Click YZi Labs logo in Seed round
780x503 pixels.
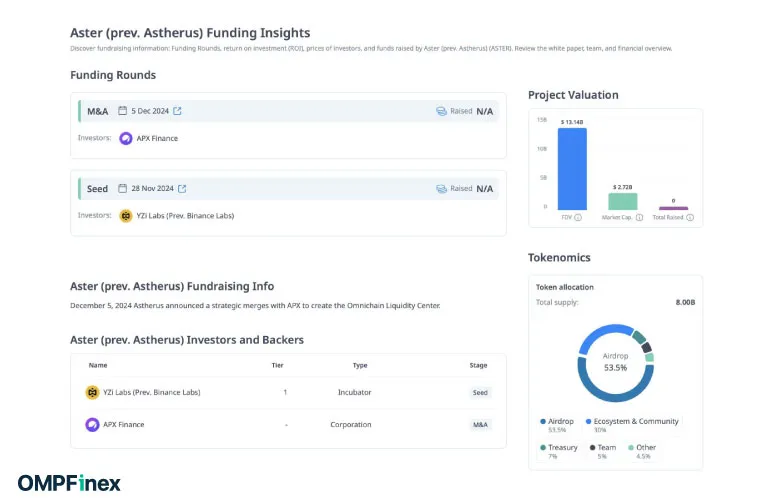click(x=126, y=215)
